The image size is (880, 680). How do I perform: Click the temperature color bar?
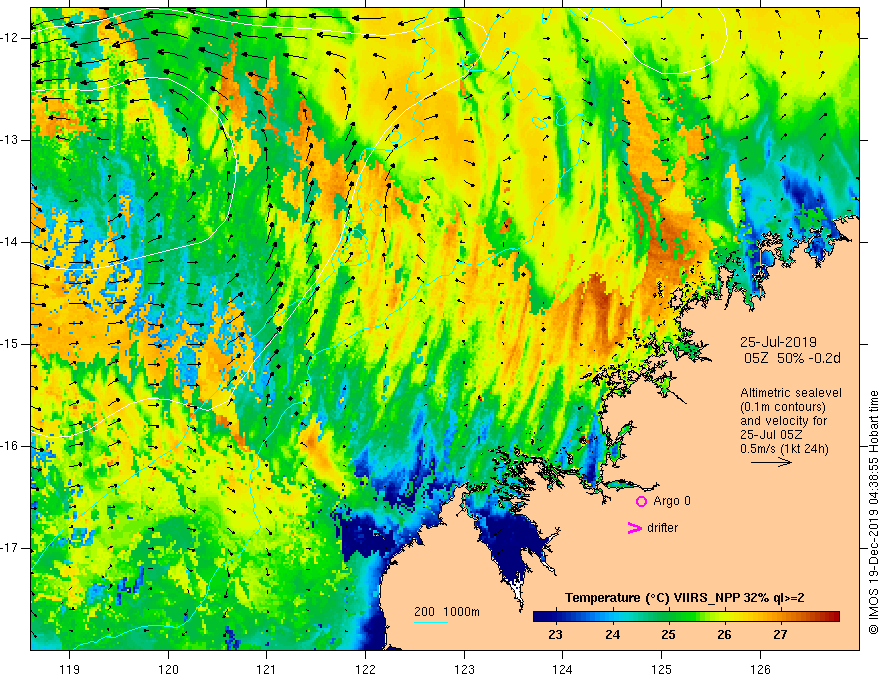click(x=686, y=617)
